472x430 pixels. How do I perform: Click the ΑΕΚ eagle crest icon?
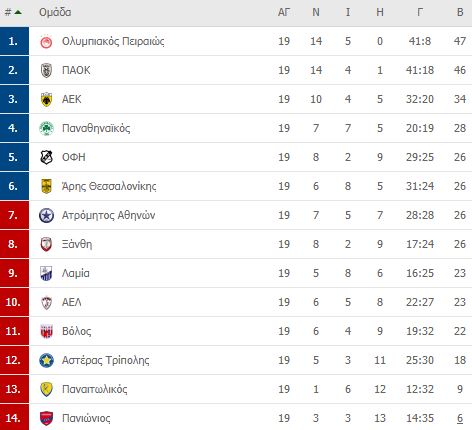pos(46,99)
